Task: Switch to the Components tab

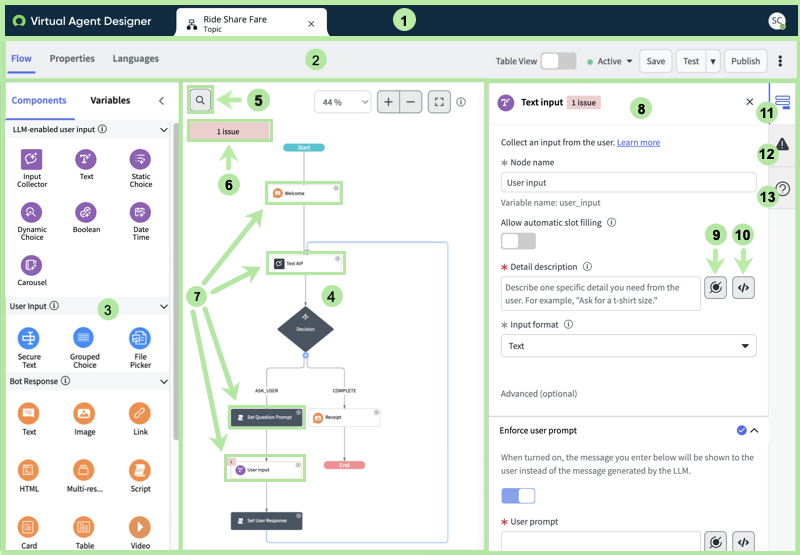Action: (x=39, y=100)
